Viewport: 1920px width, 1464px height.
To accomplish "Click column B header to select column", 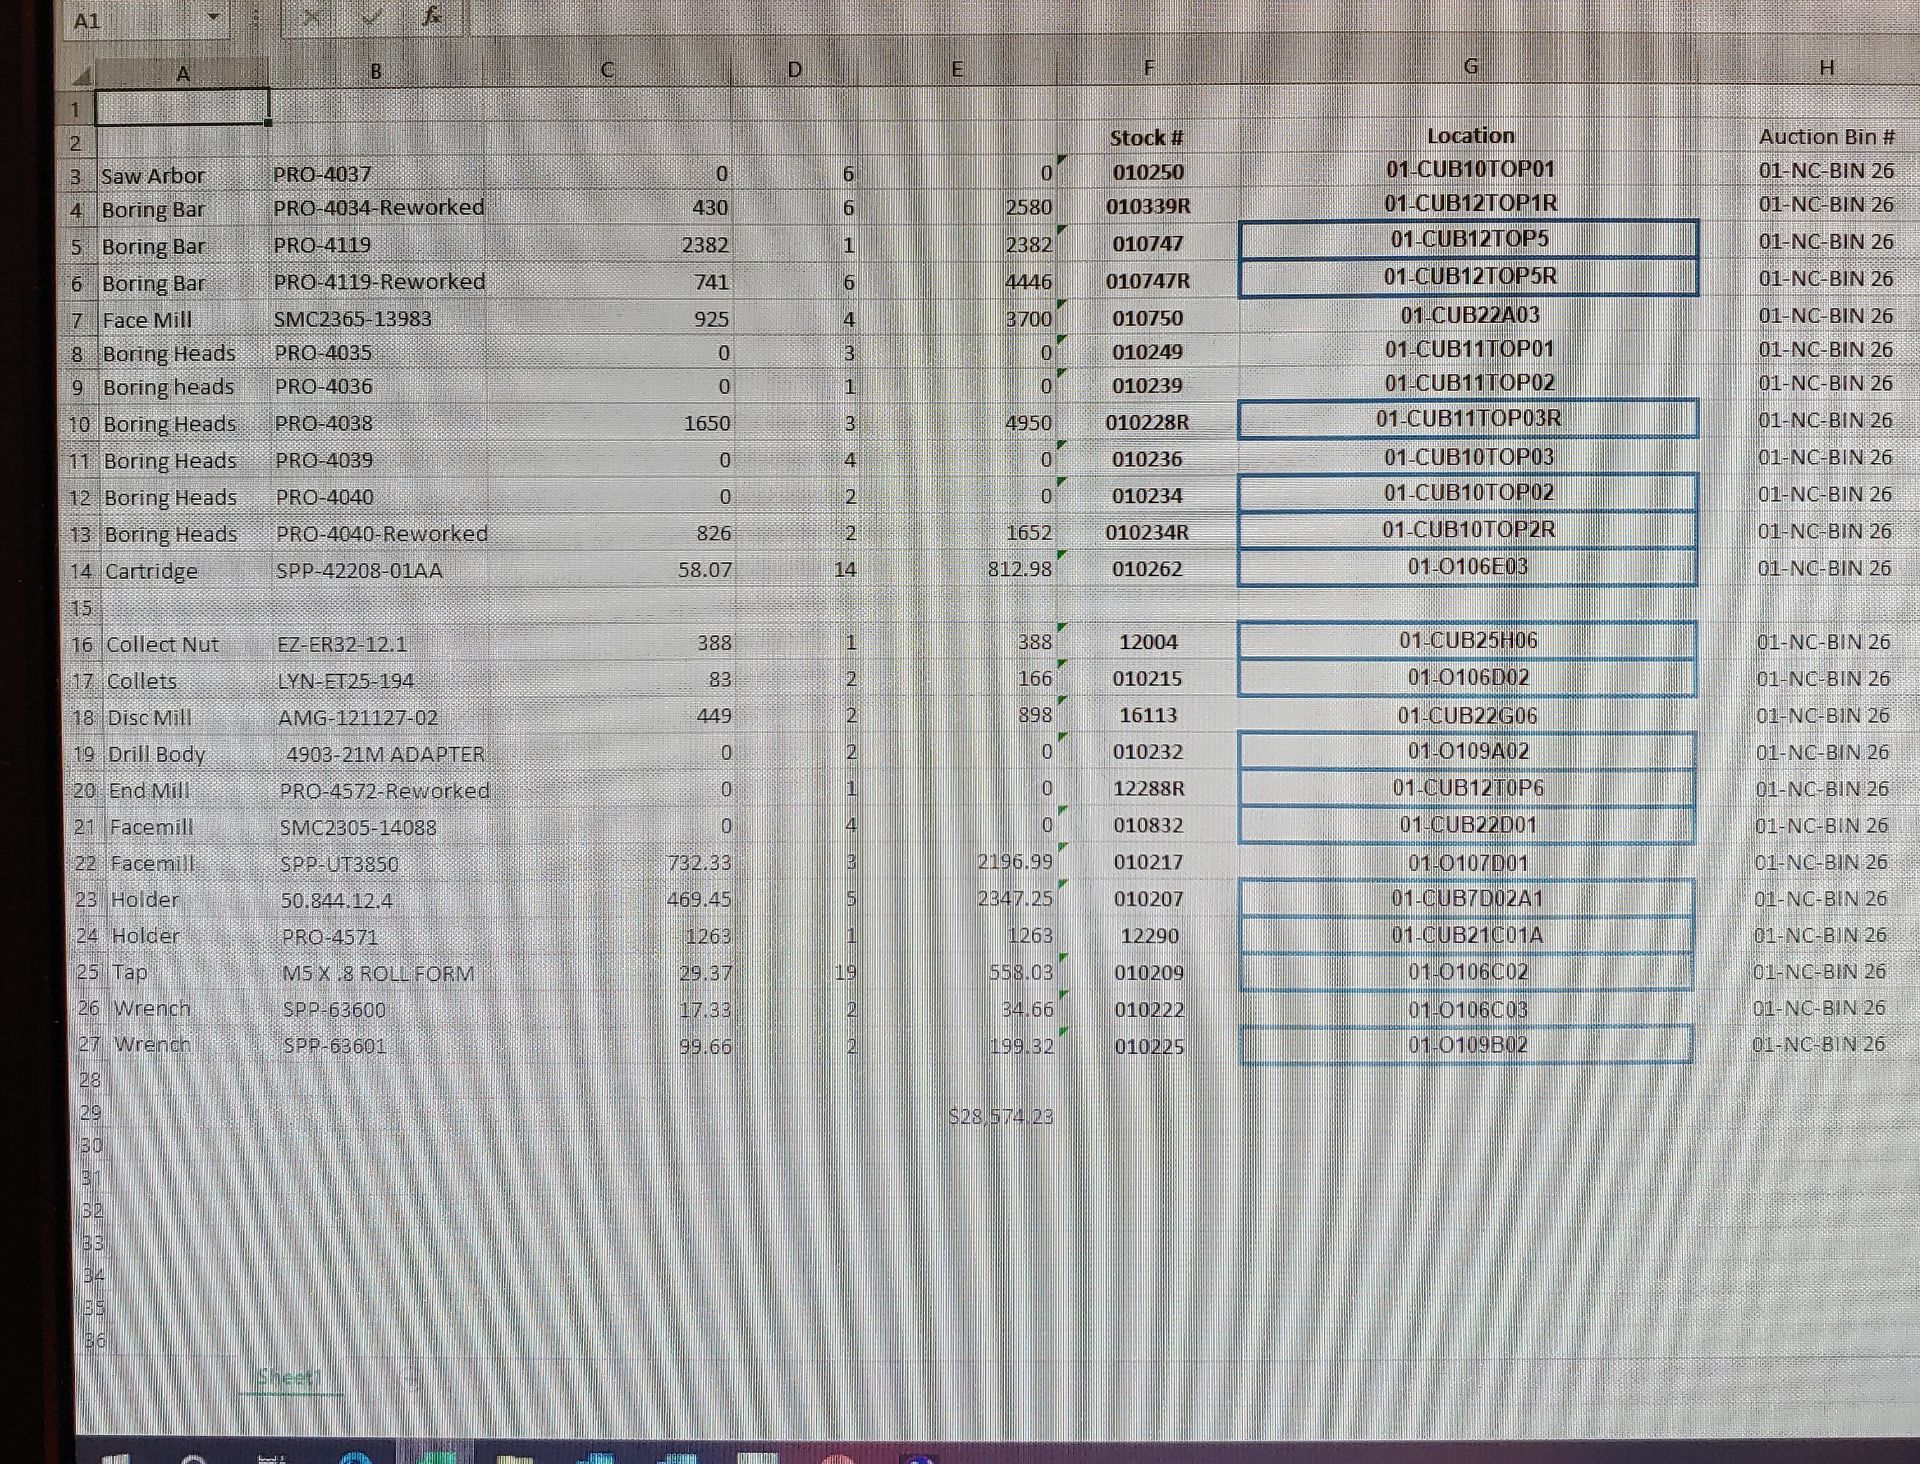I will pyautogui.click(x=377, y=69).
